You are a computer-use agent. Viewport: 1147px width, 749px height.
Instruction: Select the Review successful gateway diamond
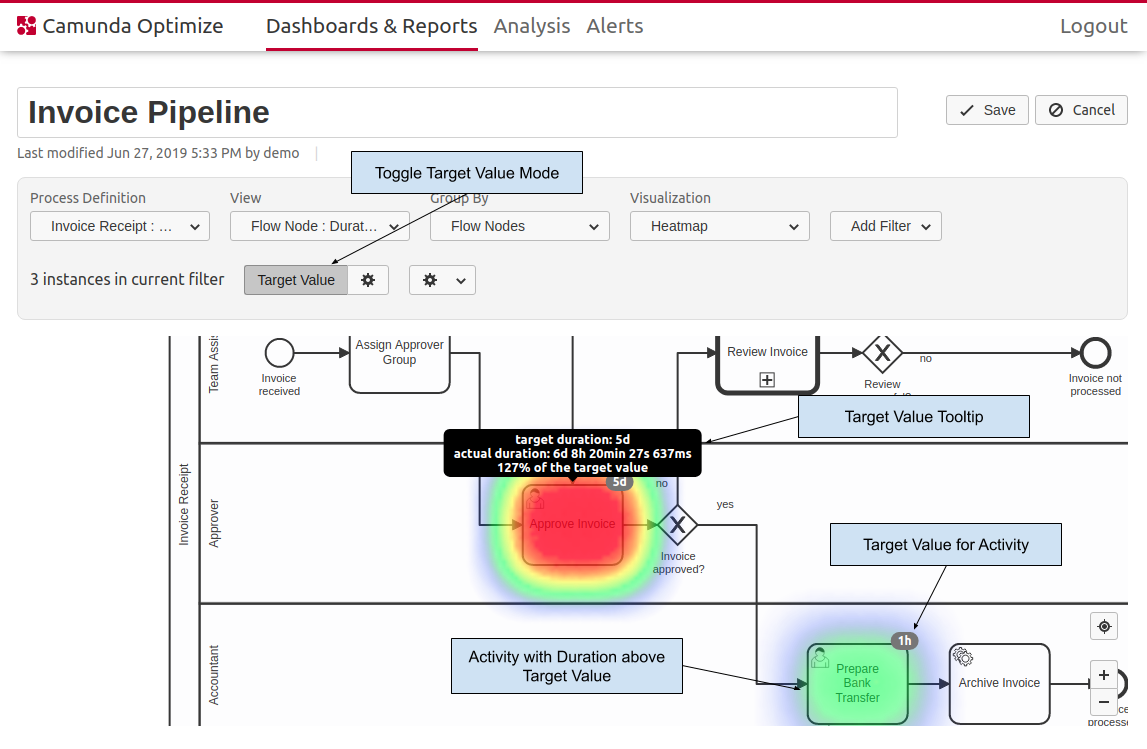pyautogui.click(x=882, y=353)
